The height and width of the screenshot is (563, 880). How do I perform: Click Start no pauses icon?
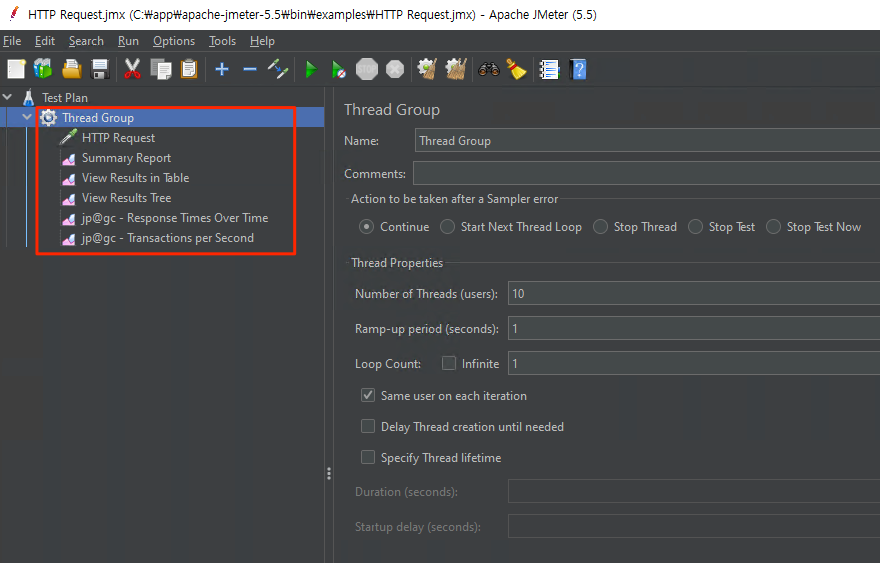pos(338,70)
